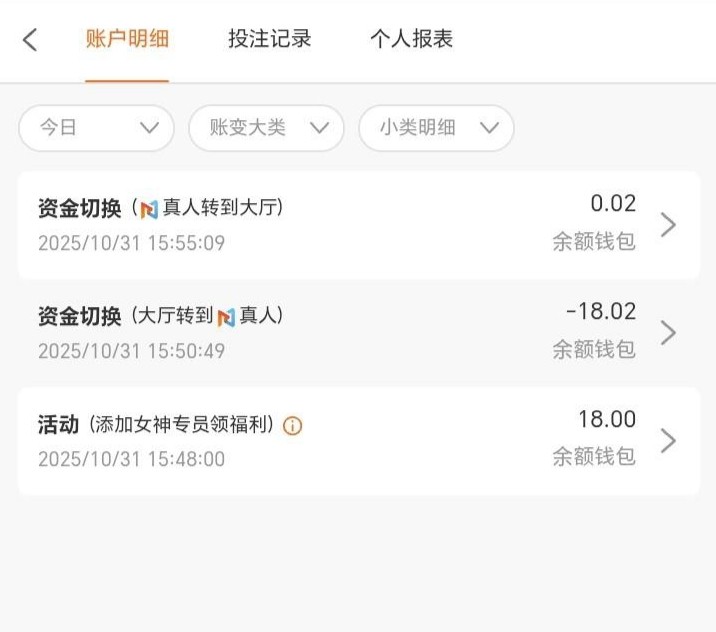This screenshot has width=716, height=632.
Task: Click the info icon beside 添加女神专员领福利
Action: pyautogui.click(x=292, y=426)
